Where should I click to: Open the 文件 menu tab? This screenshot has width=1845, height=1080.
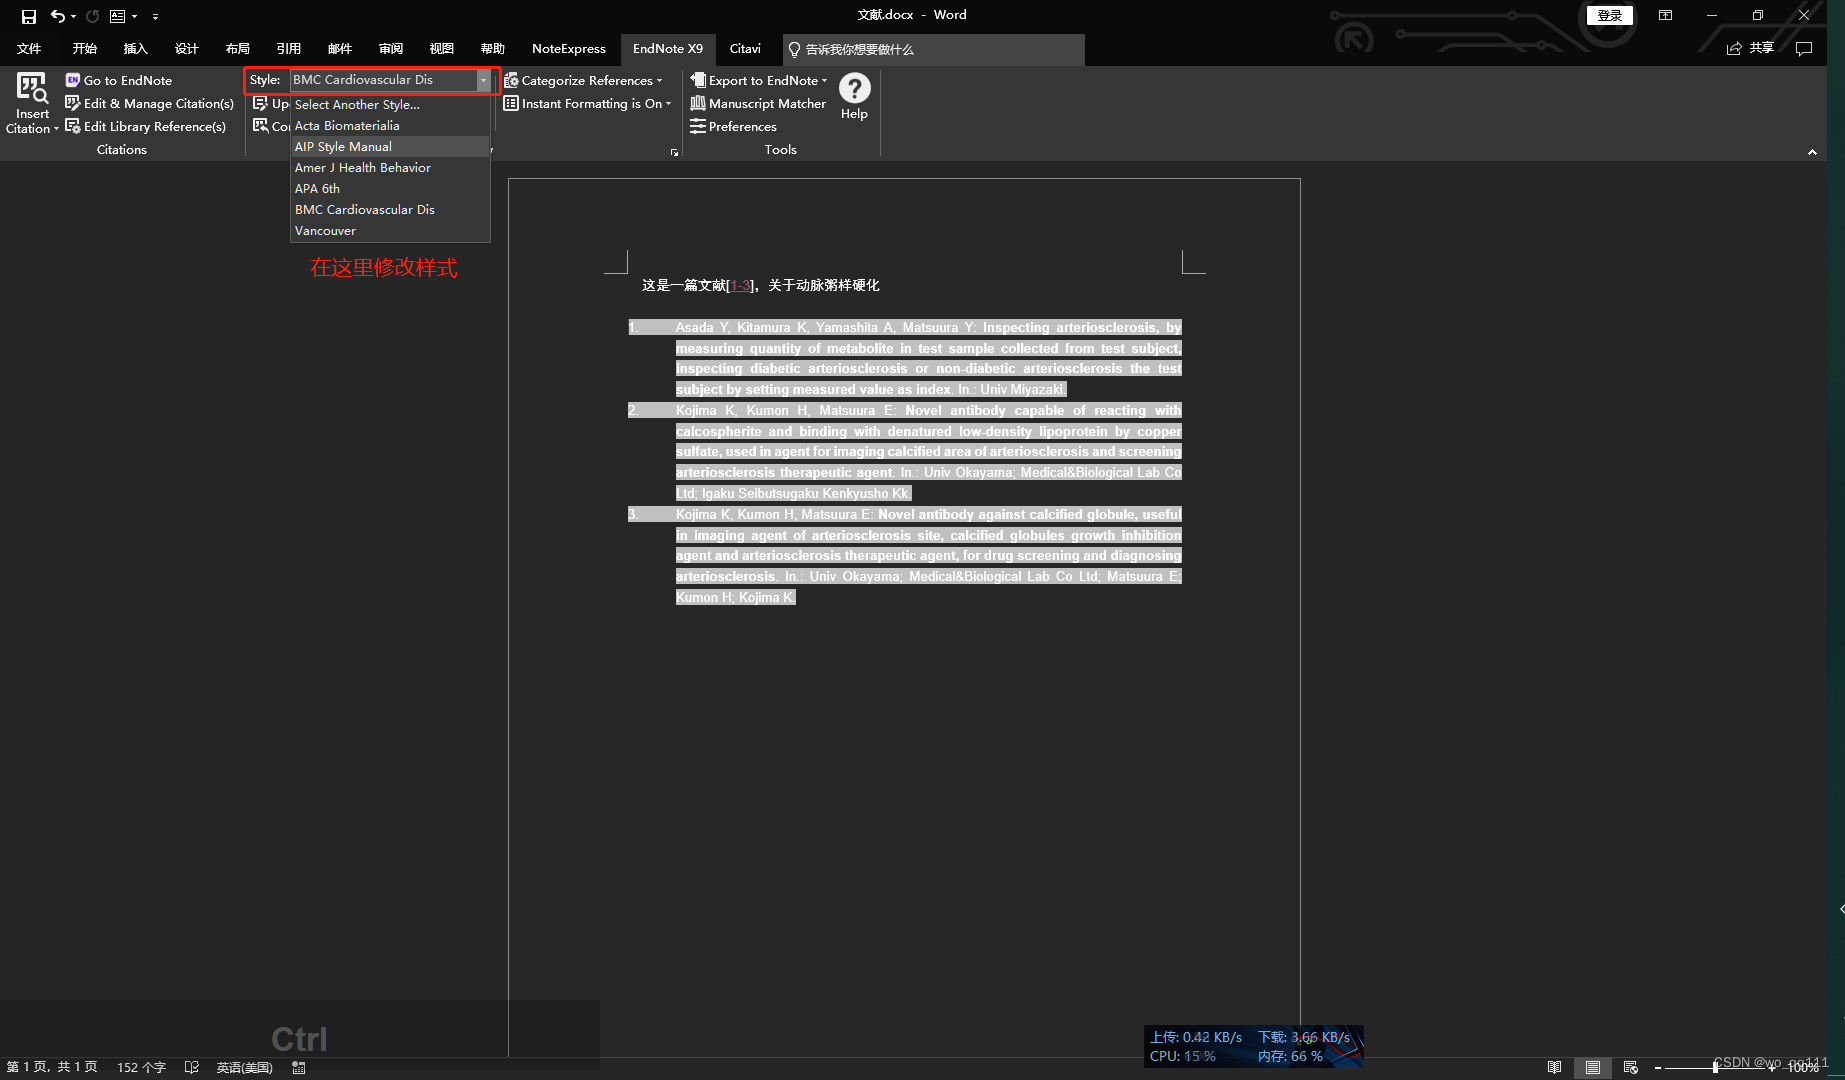coord(29,48)
